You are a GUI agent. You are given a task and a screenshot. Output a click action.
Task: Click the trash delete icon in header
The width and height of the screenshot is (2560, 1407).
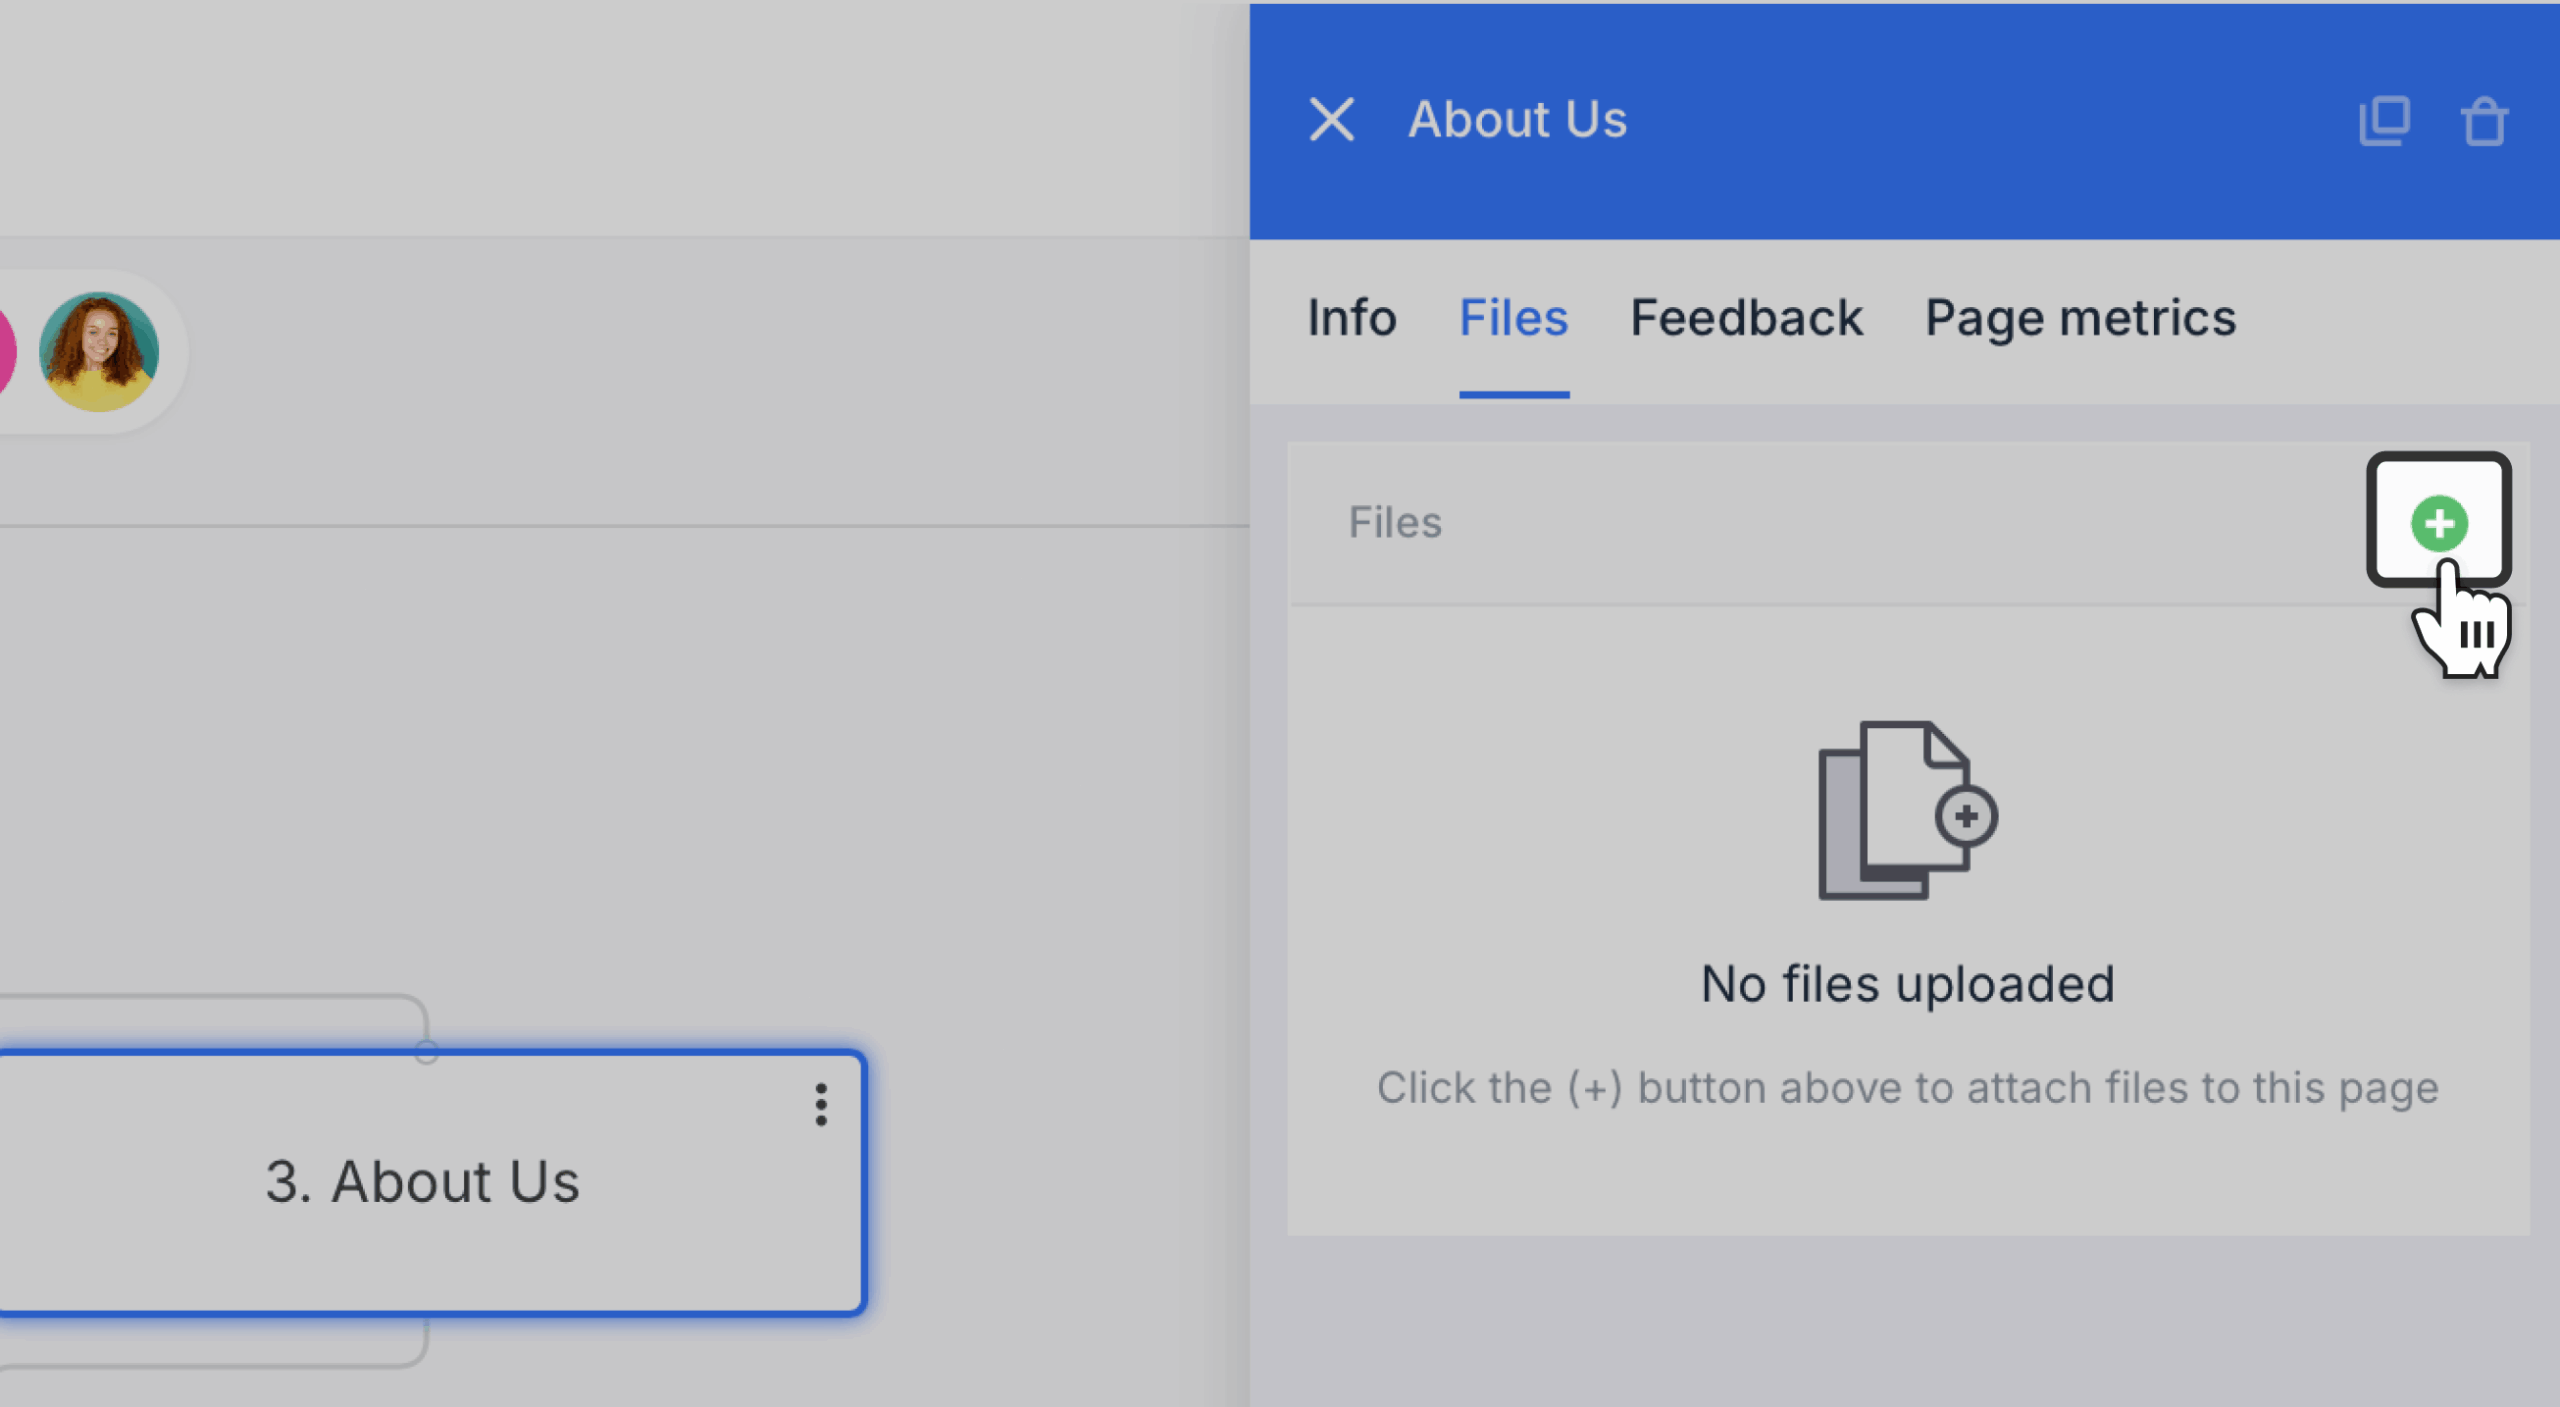pos(2484,121)
